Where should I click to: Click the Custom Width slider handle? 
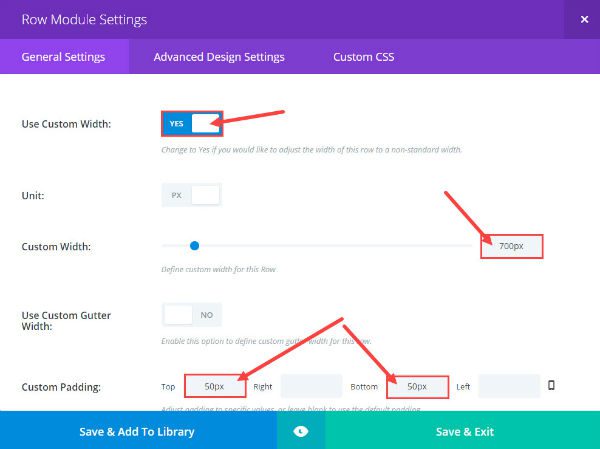tap(194, 246)
